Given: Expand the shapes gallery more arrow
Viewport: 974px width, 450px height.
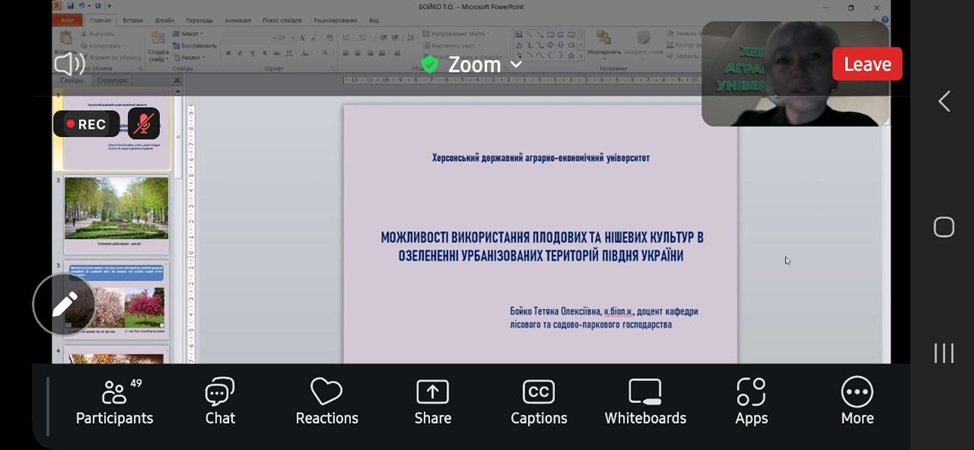Looking at the screenshot, I should pos(581,56).
